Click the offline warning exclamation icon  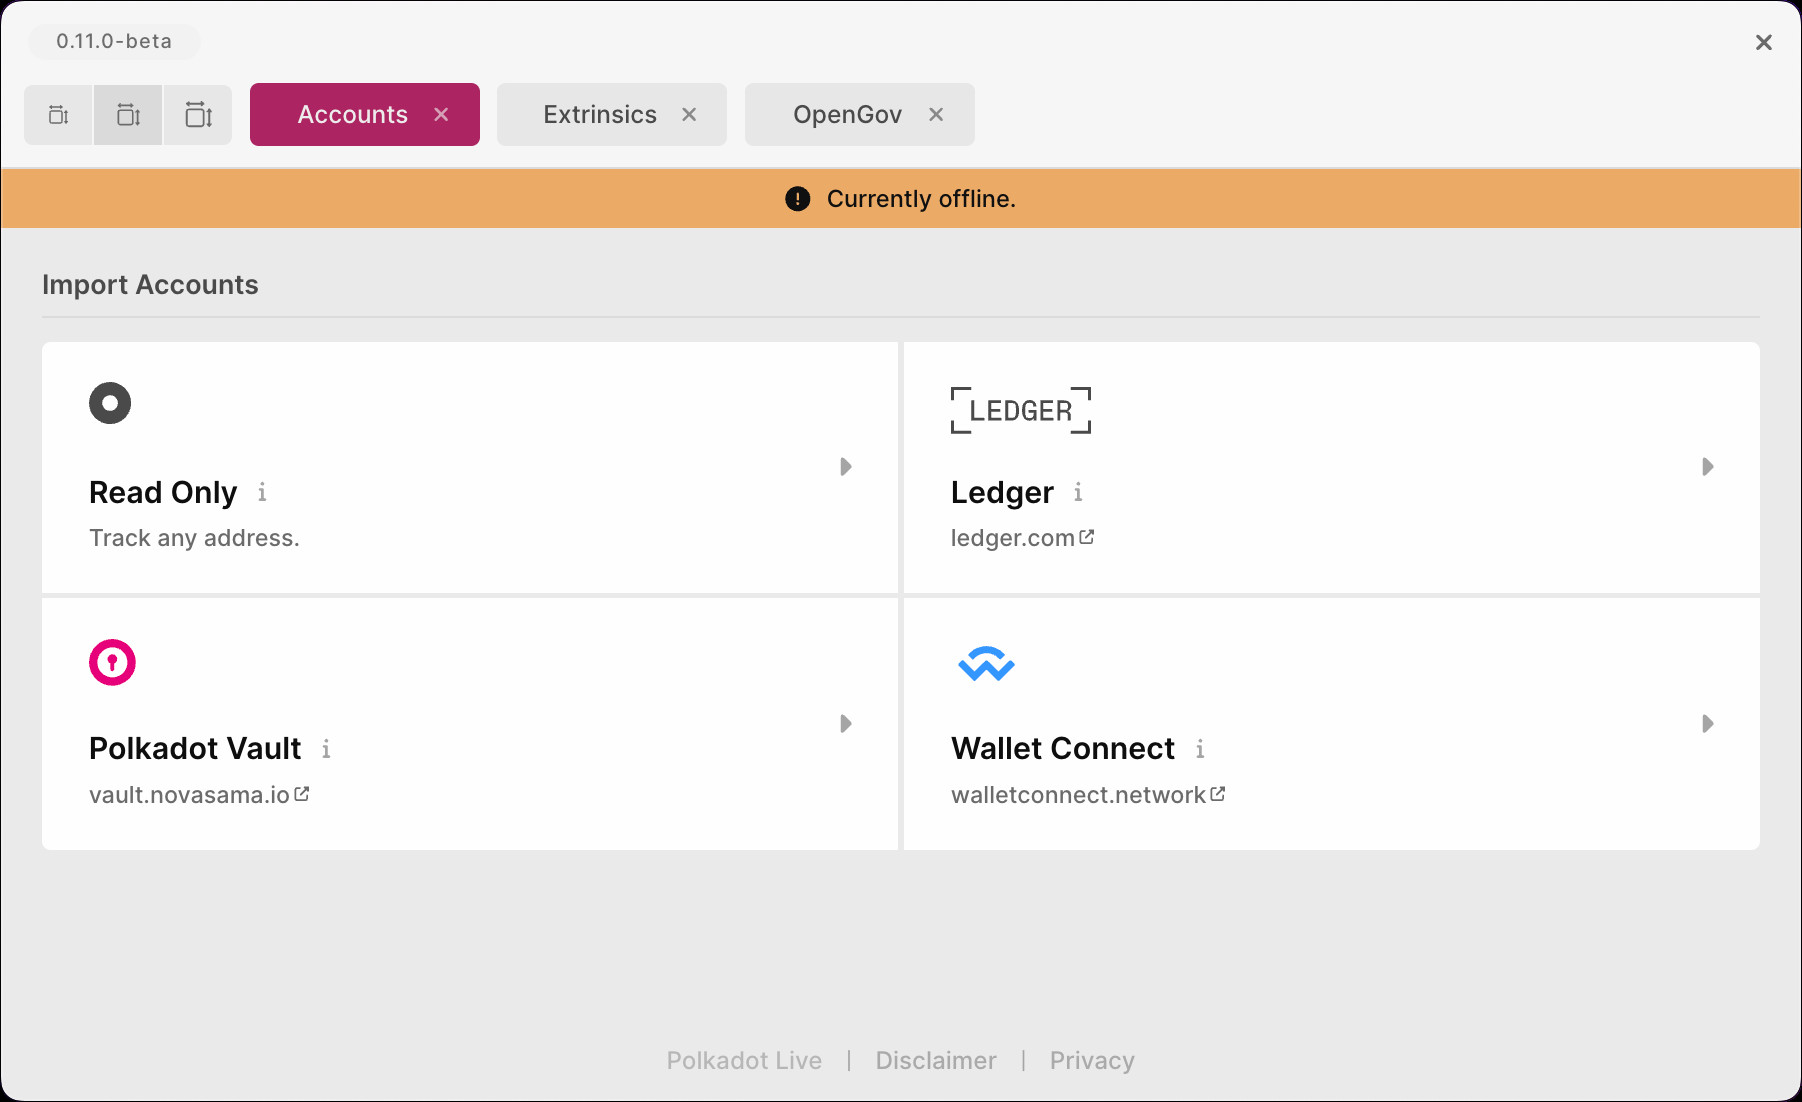tap(797, 199)
